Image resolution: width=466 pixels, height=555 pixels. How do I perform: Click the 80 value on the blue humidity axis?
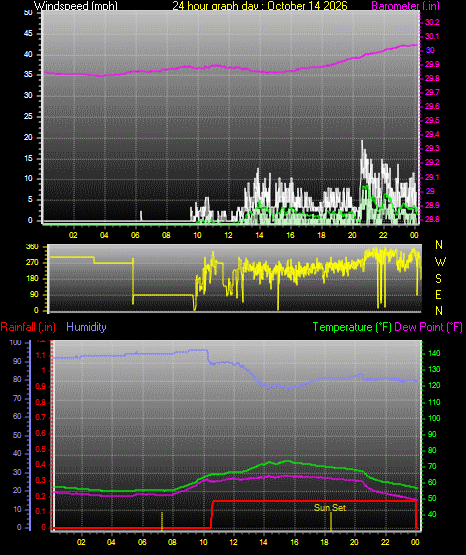(17, 379)
